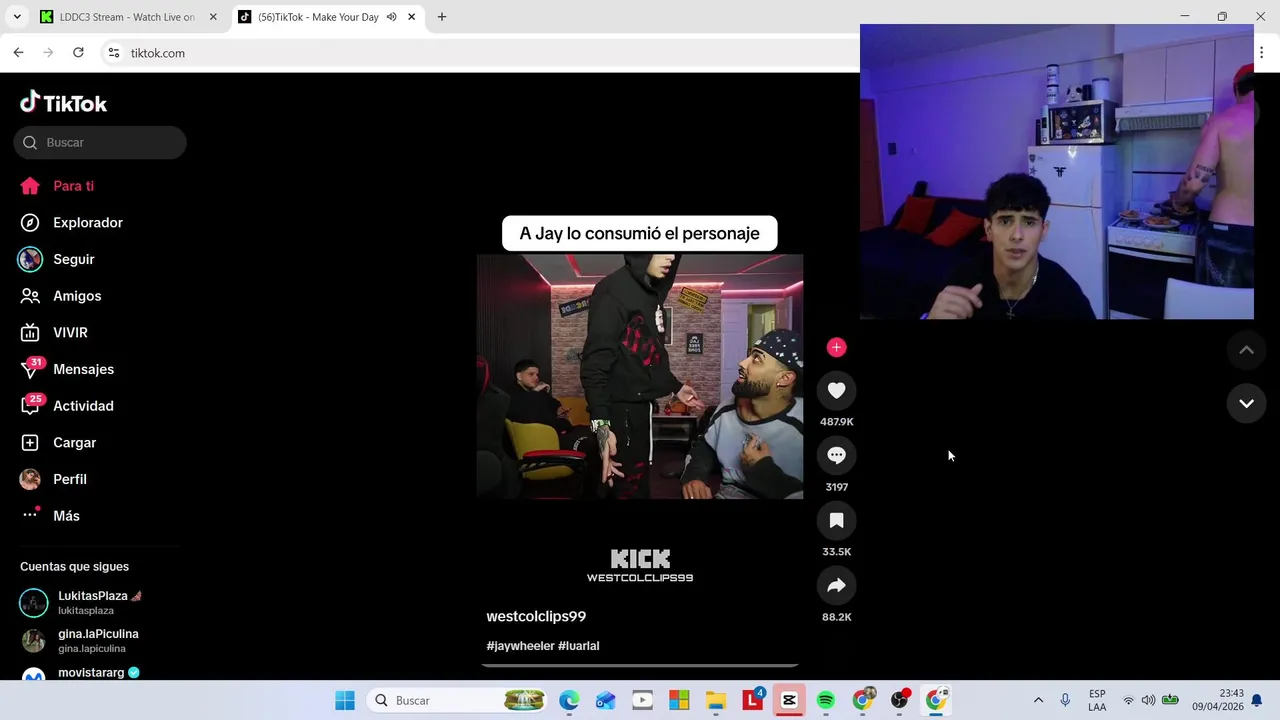The width and height of the screenshot is (1280, 720).
Task: Open Microsoft Store from taskbar
Action: tap(679, 701)
